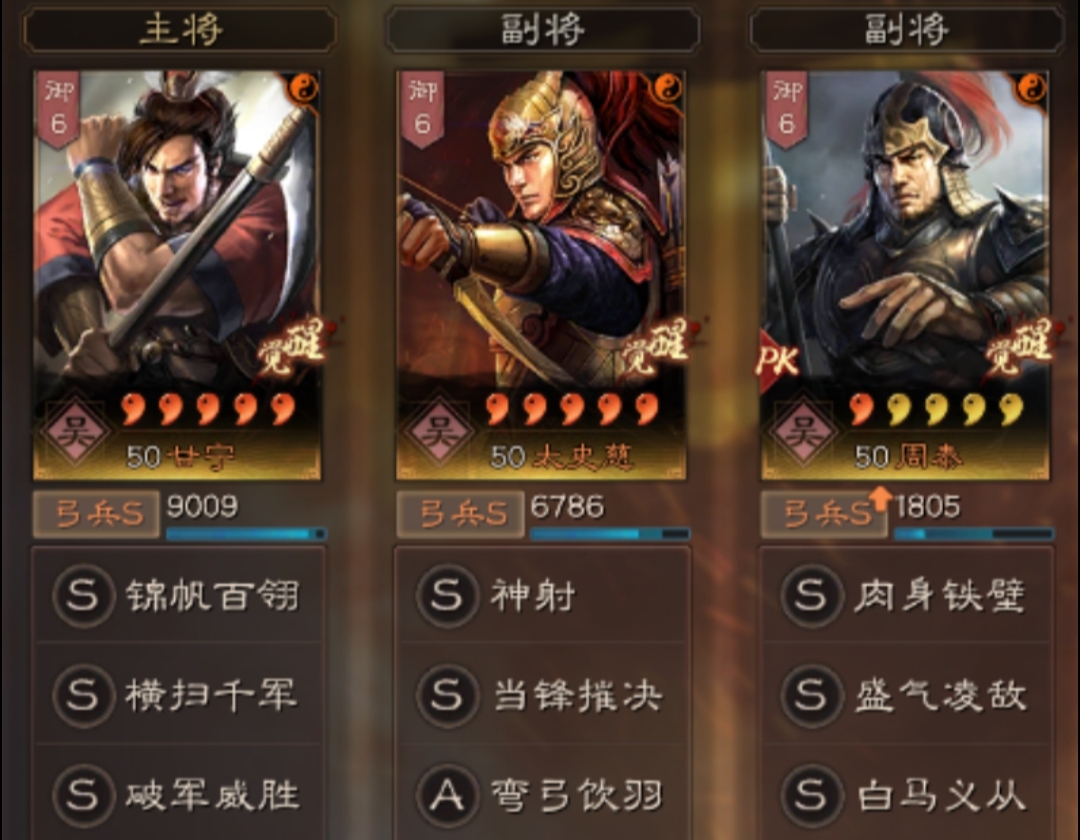This screenshot has width=1080, height=840.
Task: Click the yin-yang icon on 周泰's card
Action: point(1031,88)
